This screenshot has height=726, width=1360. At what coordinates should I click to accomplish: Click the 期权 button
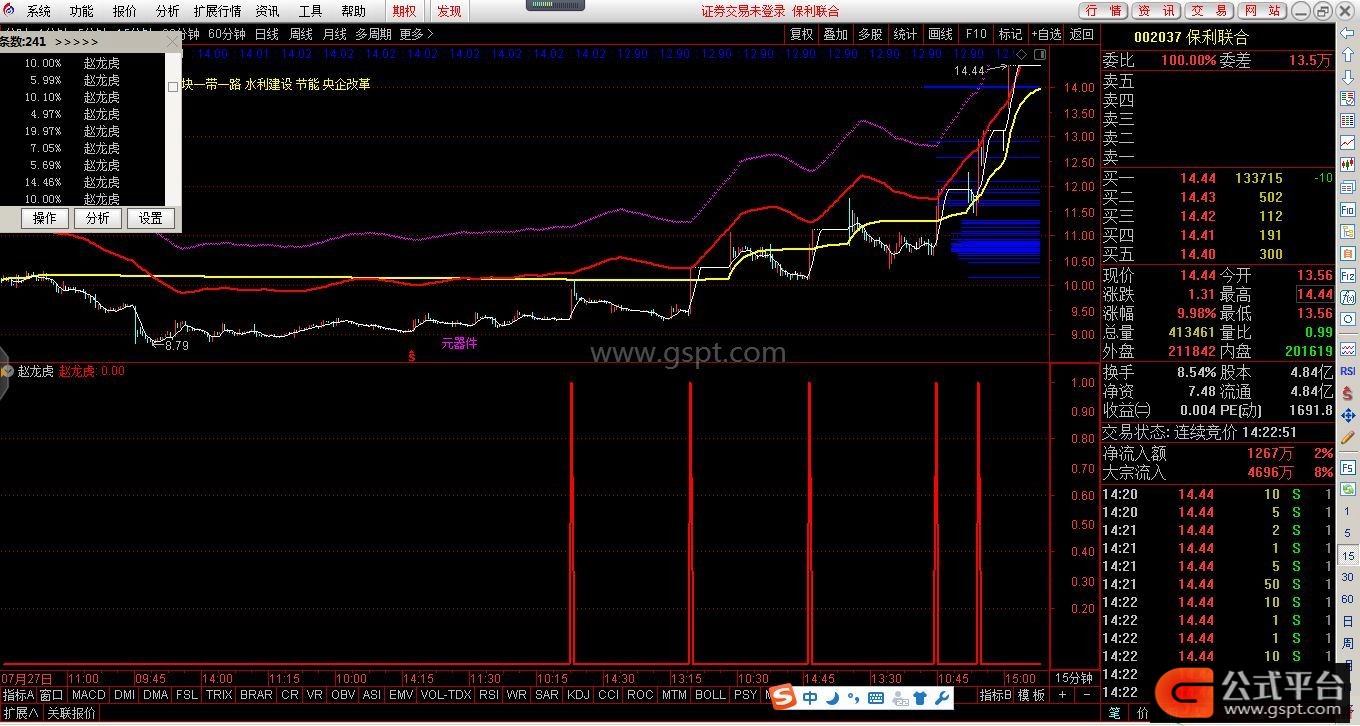tap(404, 11)
